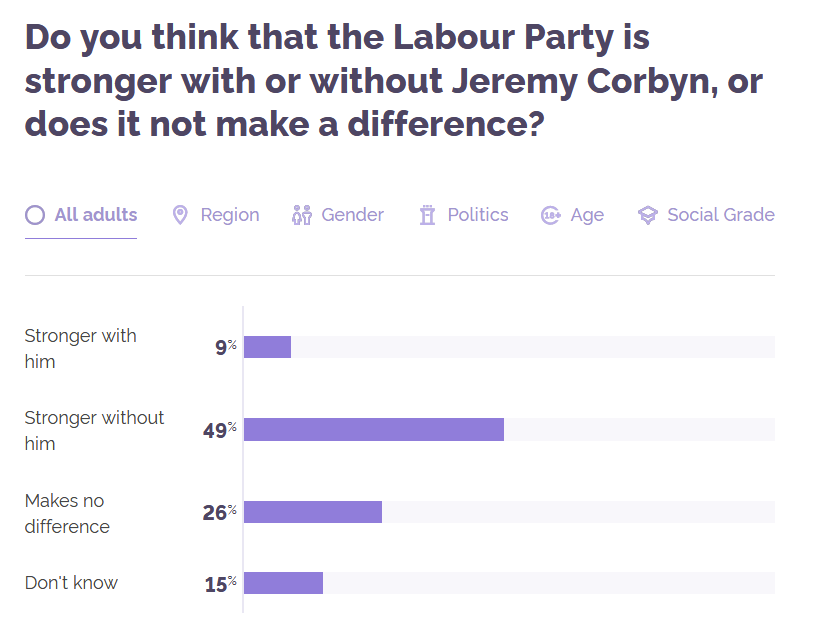822x626 pixels.
Task: Click the people icon for Gender
Action: pyautogui.click(x=302, y=215)
